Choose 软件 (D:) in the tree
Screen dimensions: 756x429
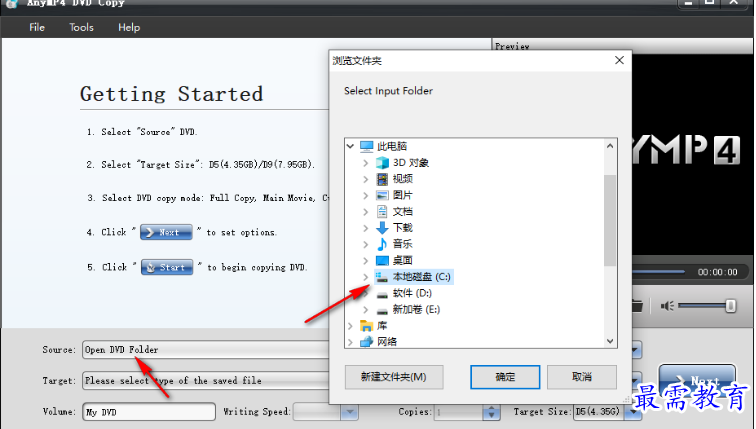[412, 293]
